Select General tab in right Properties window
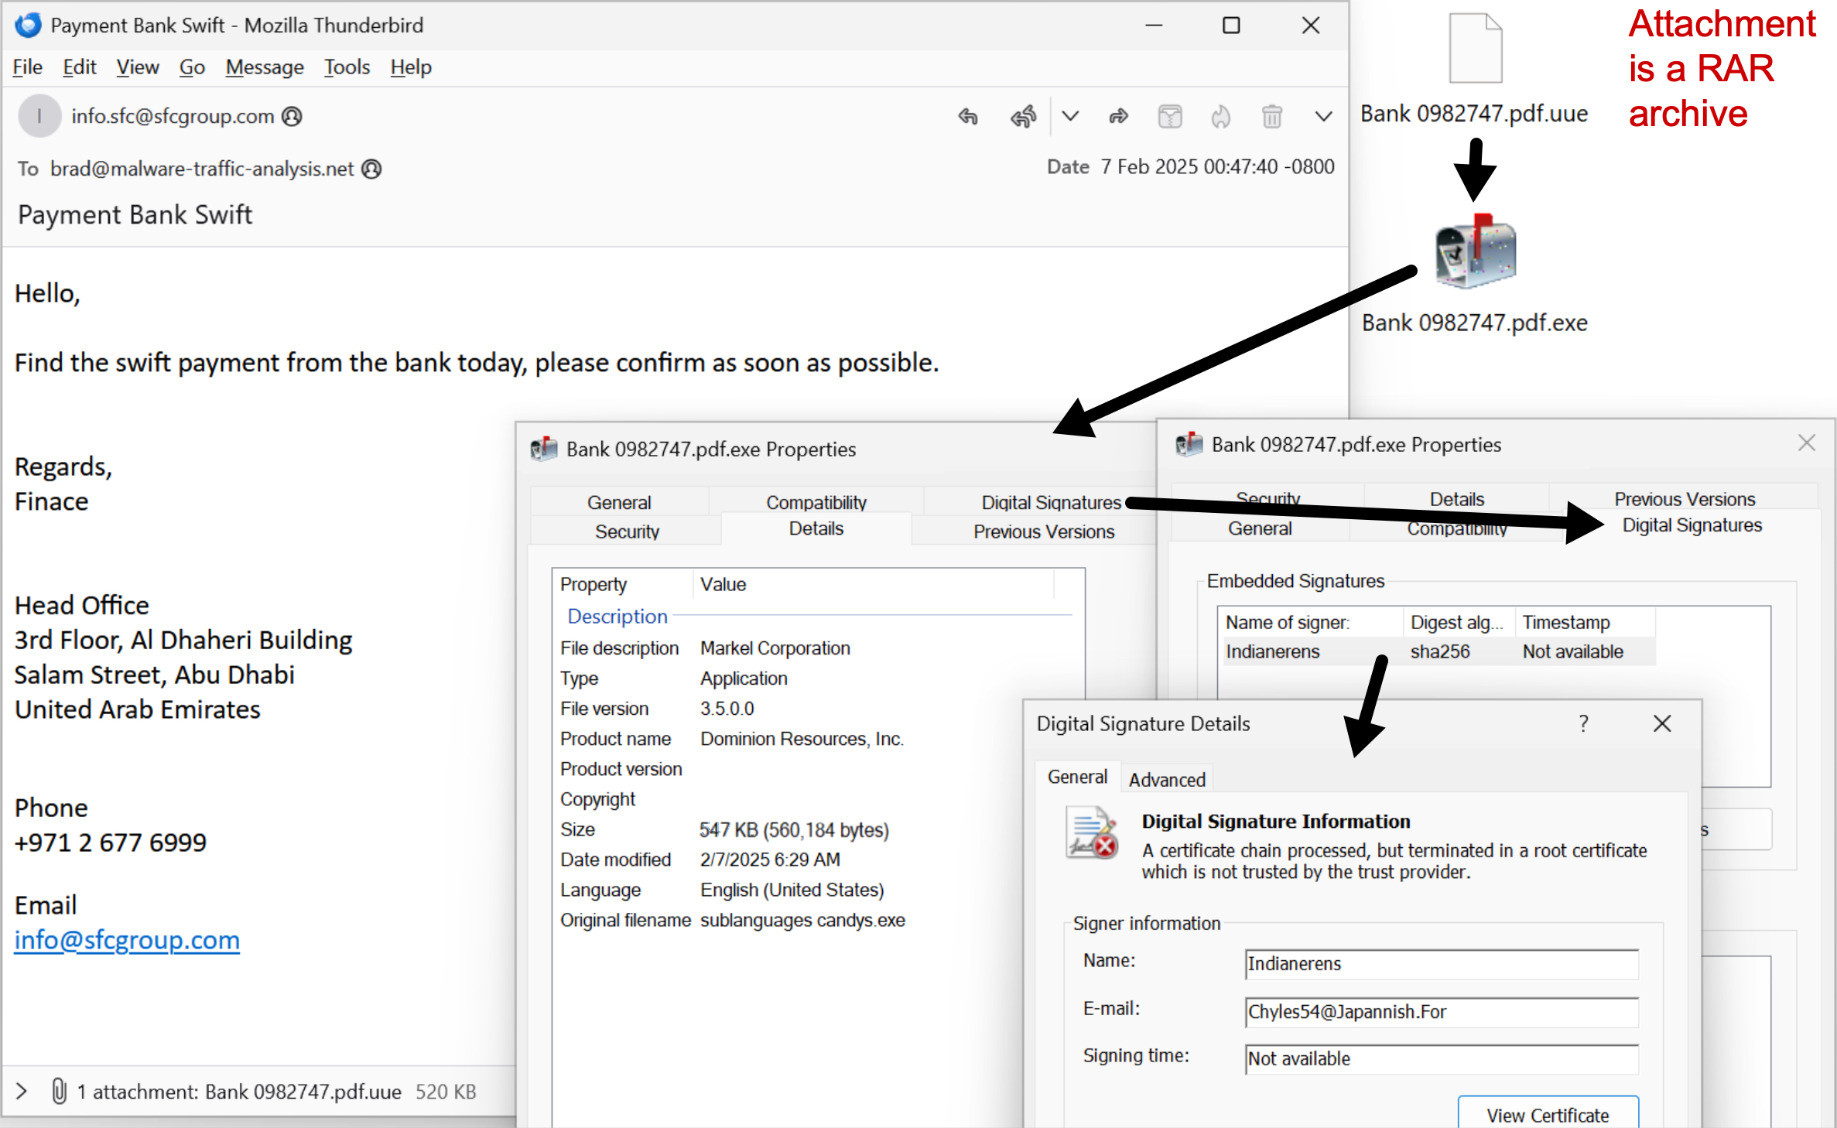 click(x=1260, y=528)
